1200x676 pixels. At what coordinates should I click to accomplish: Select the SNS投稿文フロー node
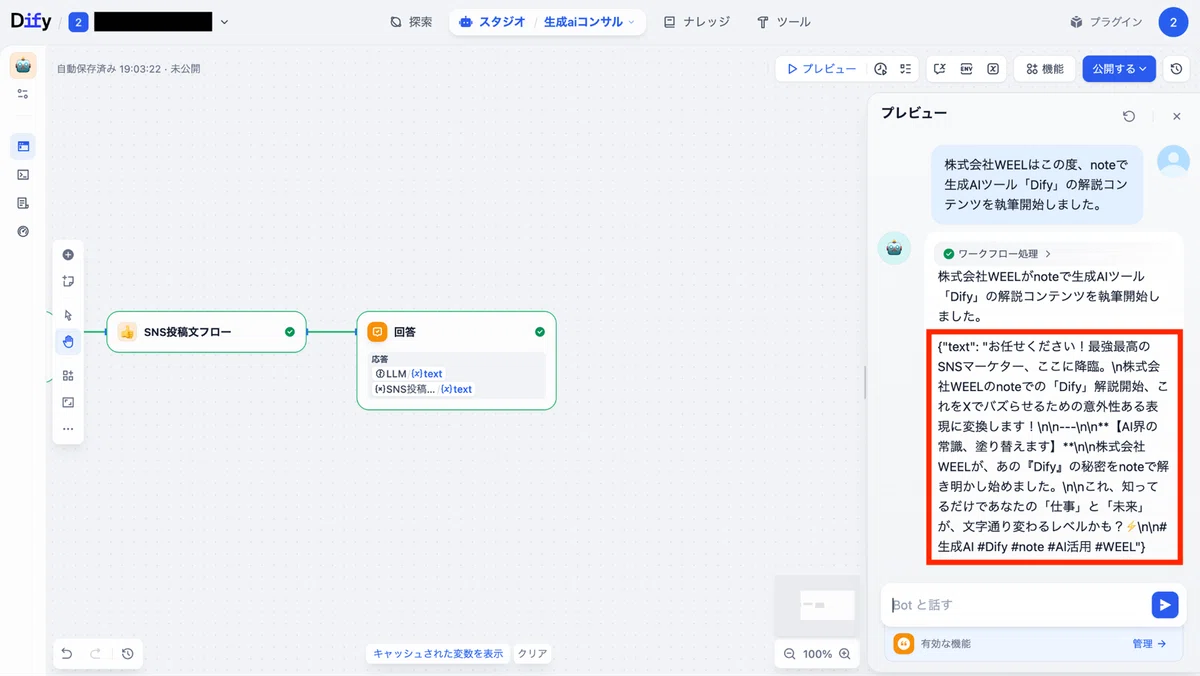pos(206,332)
